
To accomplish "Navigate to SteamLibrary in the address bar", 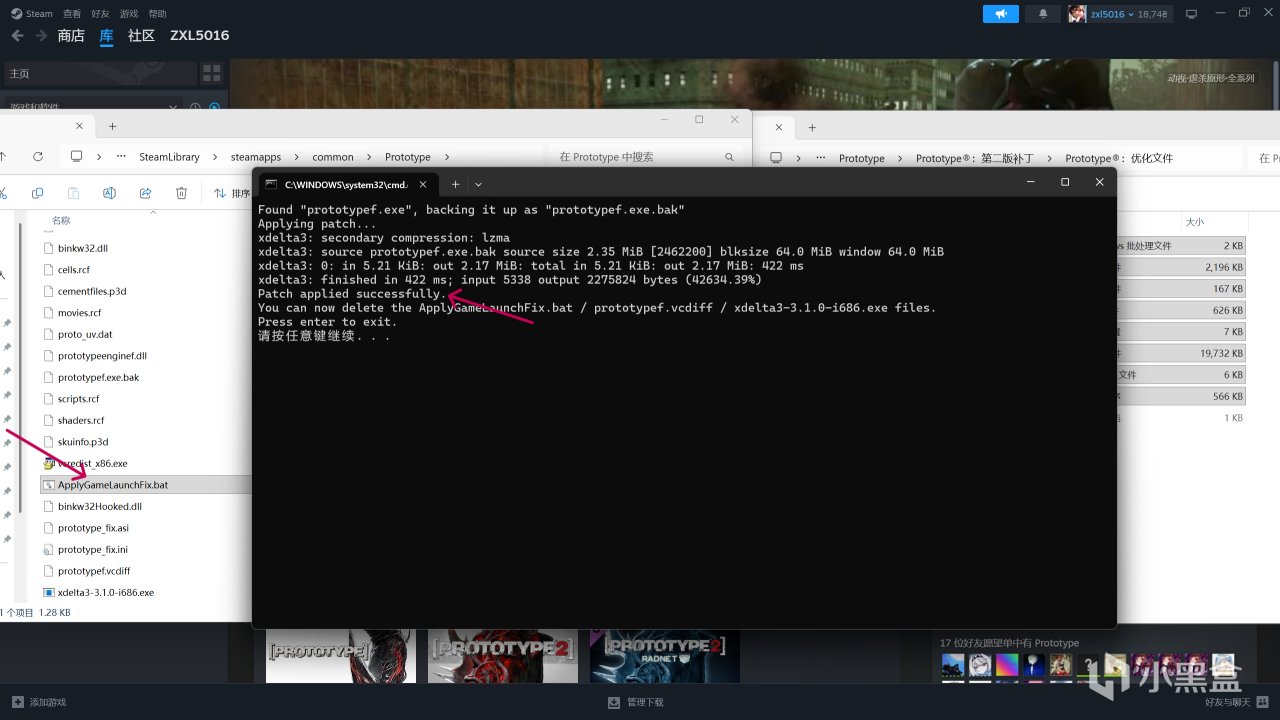I will [x=169, y=157].
